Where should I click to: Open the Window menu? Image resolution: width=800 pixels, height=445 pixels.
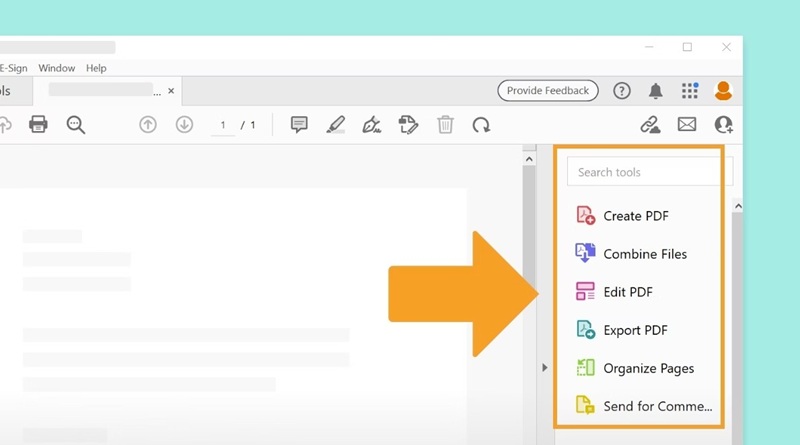click(x=57, y=68)
